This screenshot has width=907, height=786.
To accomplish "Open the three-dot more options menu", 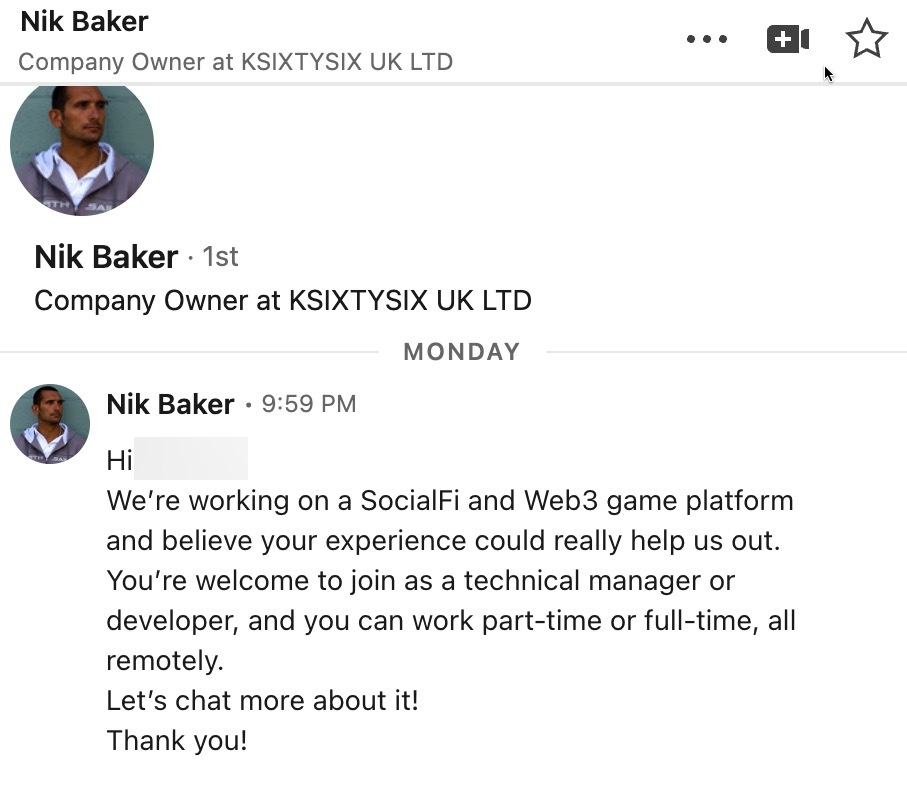I will [x=707, y=40].
